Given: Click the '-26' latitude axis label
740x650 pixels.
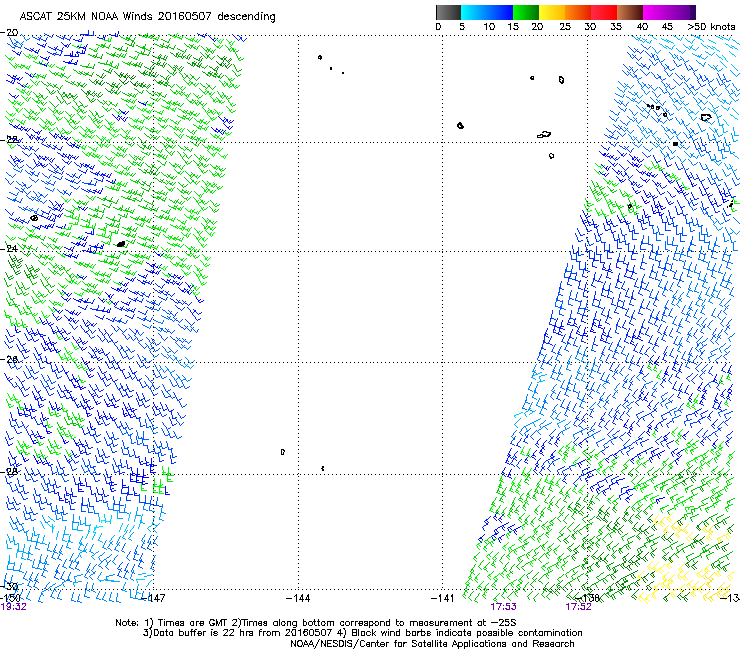Looking at the screenshot, I should click(x=9, y=359).
